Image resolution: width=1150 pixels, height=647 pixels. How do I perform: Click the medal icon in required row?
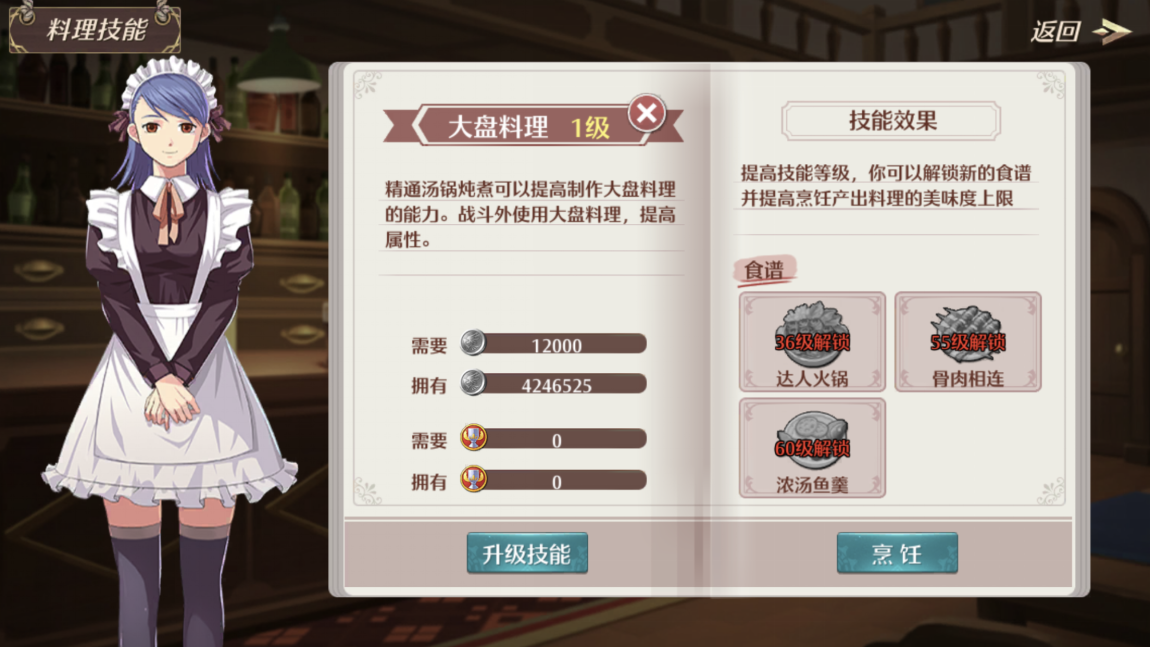click(474, 438)
